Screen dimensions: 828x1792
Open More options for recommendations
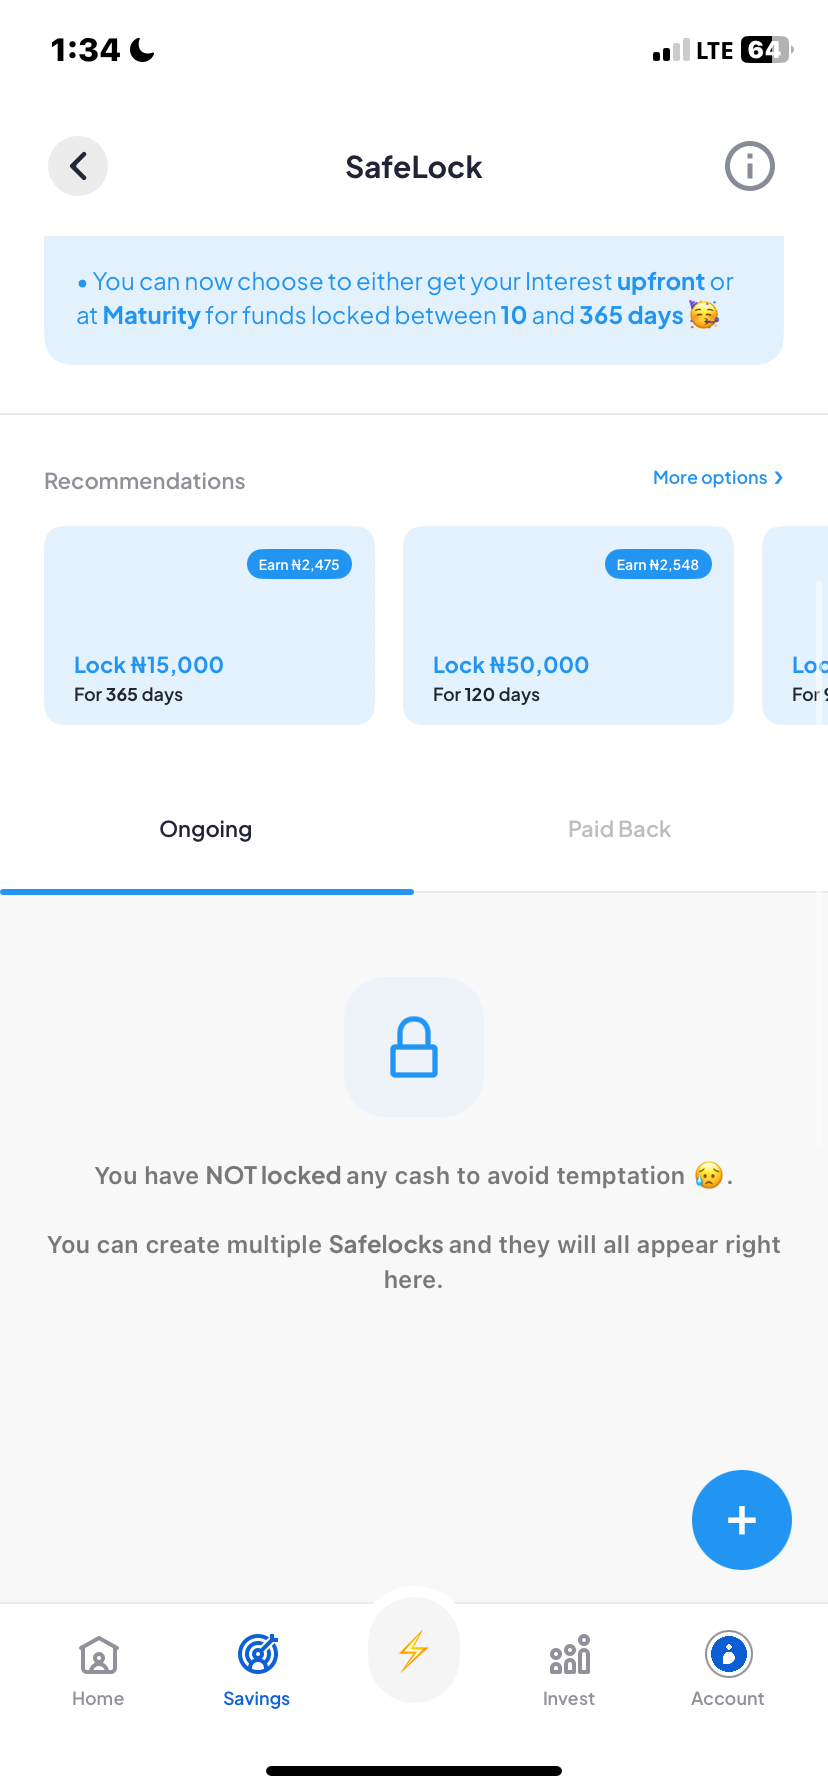[x=709, y=478]
